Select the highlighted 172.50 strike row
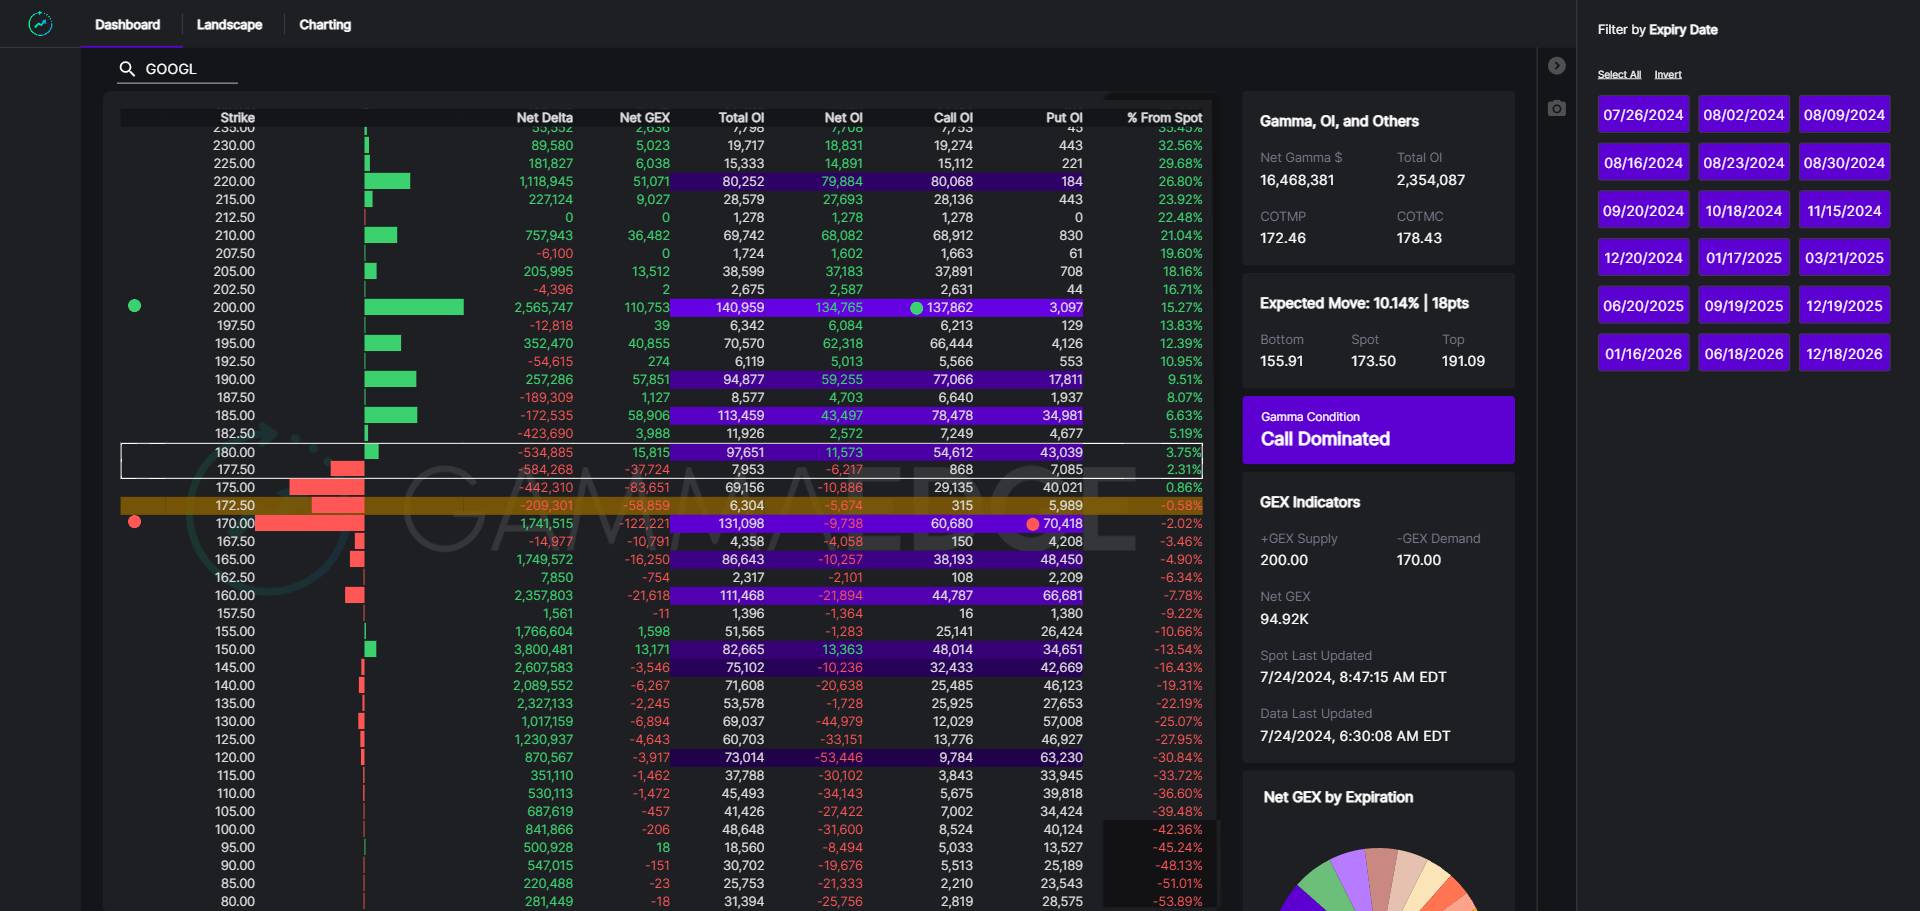1920x911 pixels. tap(660, 506)
